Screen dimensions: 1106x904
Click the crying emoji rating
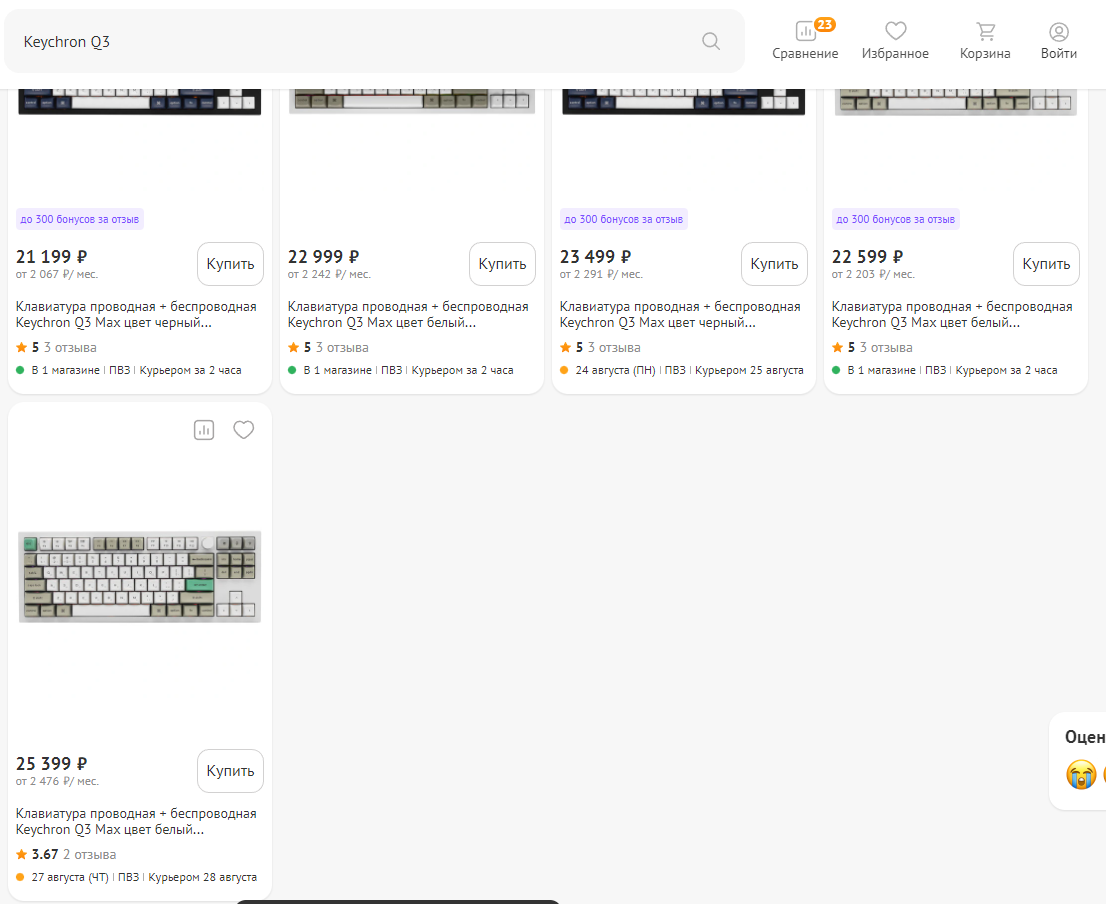(1081, 774)
